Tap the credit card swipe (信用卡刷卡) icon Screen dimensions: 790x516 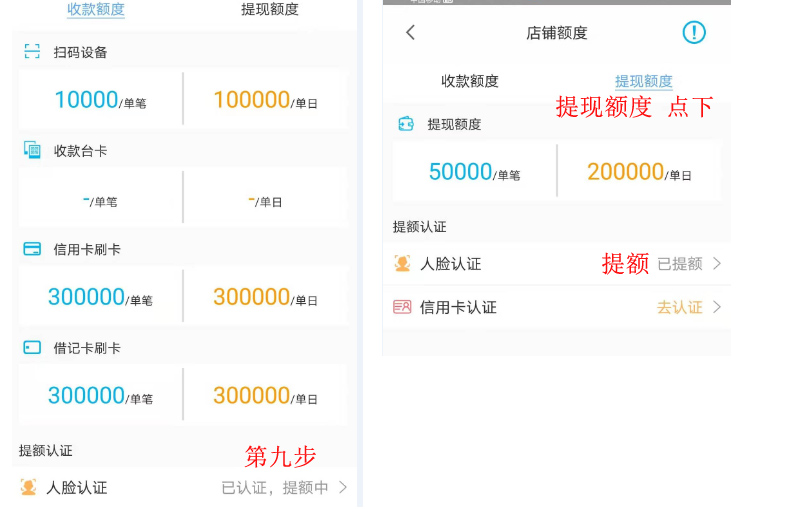[32, 249]
